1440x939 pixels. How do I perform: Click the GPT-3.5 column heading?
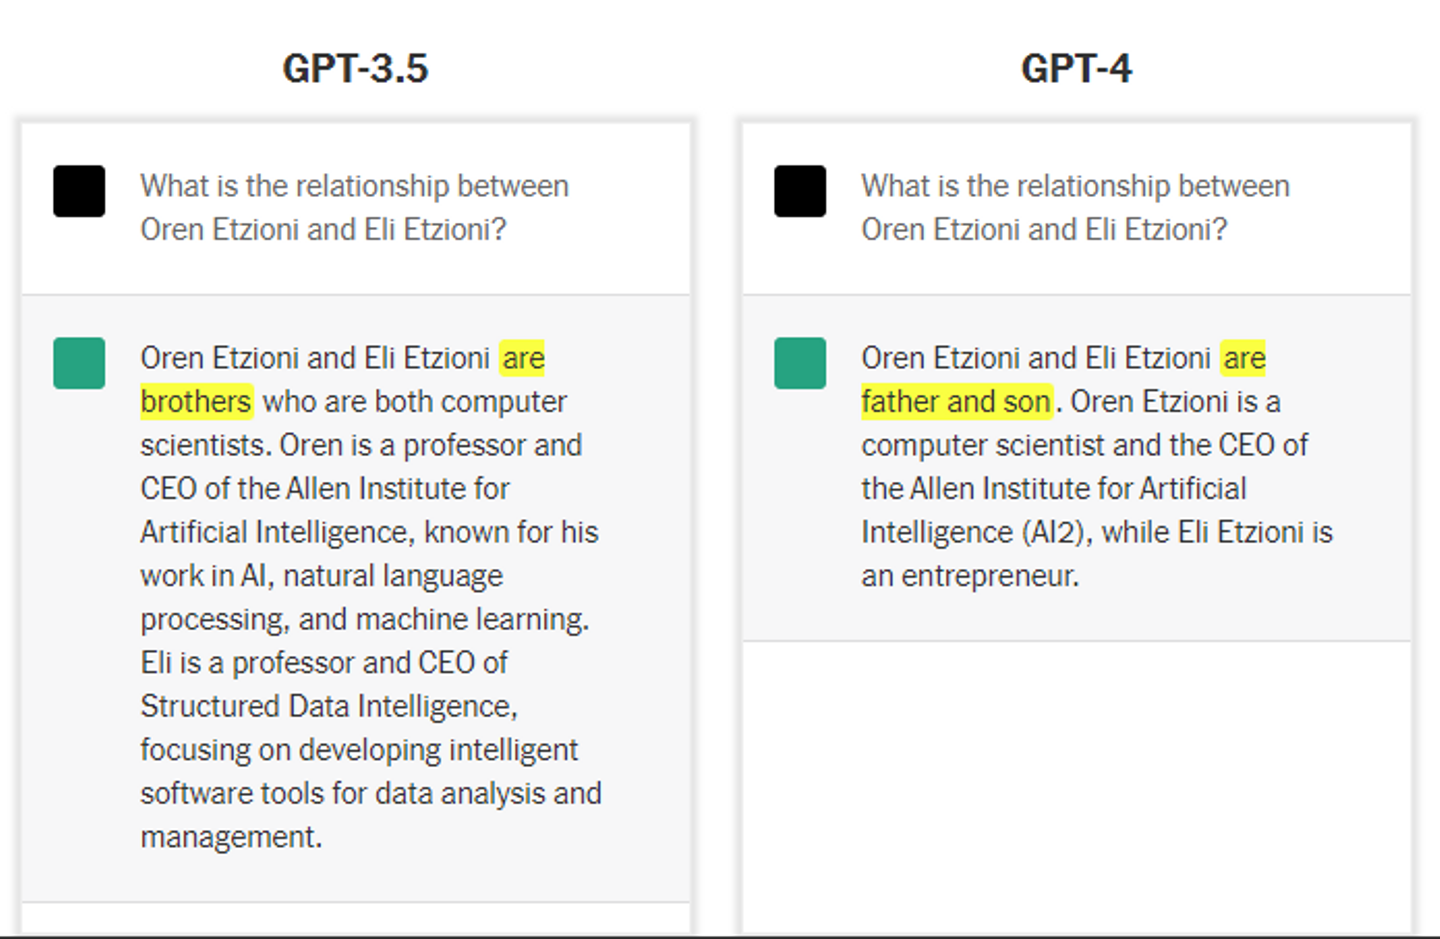(355, 68)
